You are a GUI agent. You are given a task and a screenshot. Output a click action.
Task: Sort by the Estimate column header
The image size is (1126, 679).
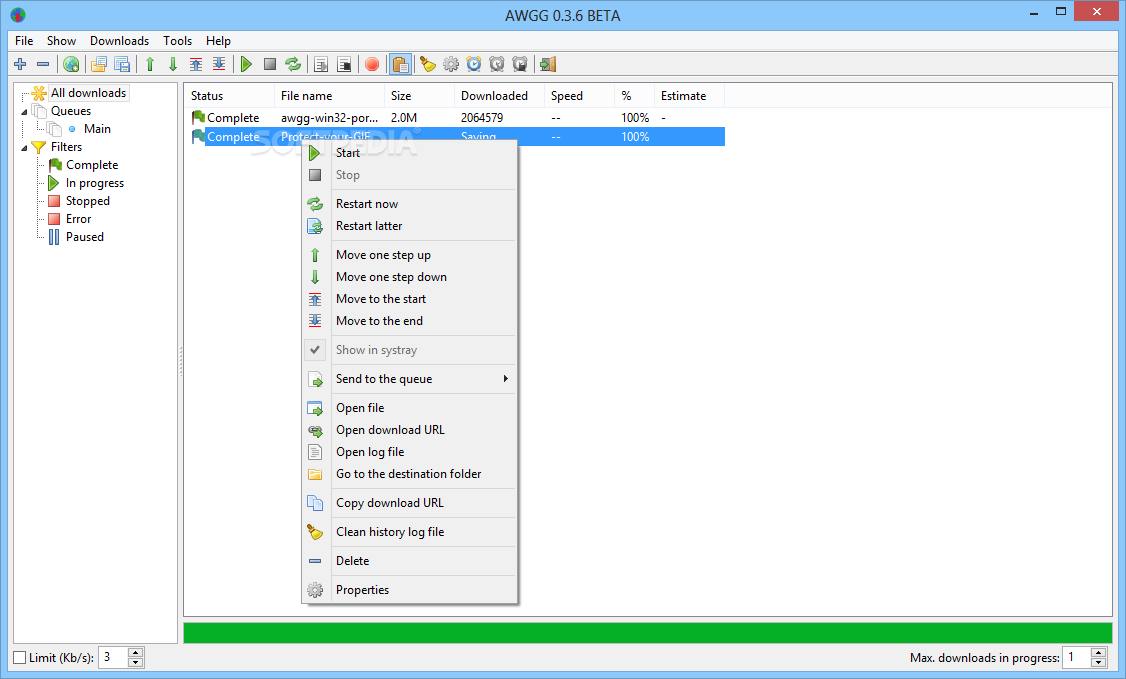[x=689, y=95]
